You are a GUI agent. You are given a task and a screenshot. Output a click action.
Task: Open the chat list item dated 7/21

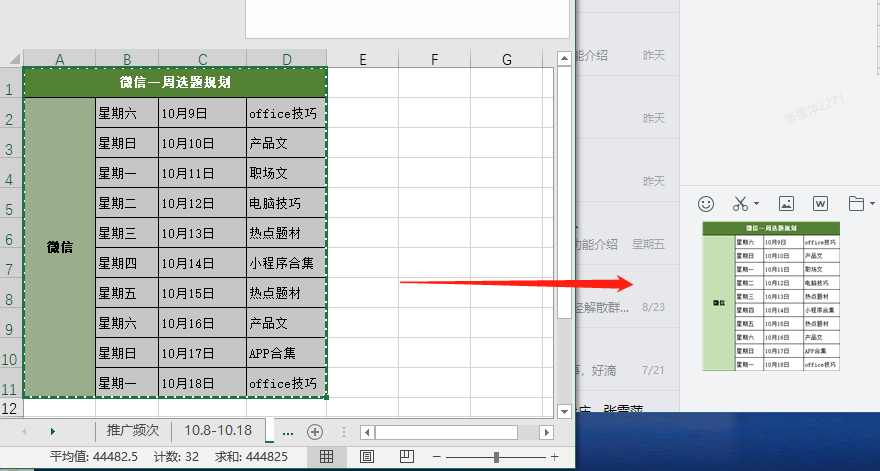[x=627, y=359]
